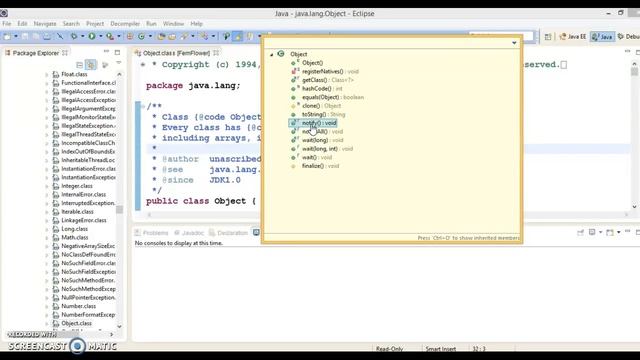
Task: Open Package Explorer view menu arrow
Action: (119, 63)
